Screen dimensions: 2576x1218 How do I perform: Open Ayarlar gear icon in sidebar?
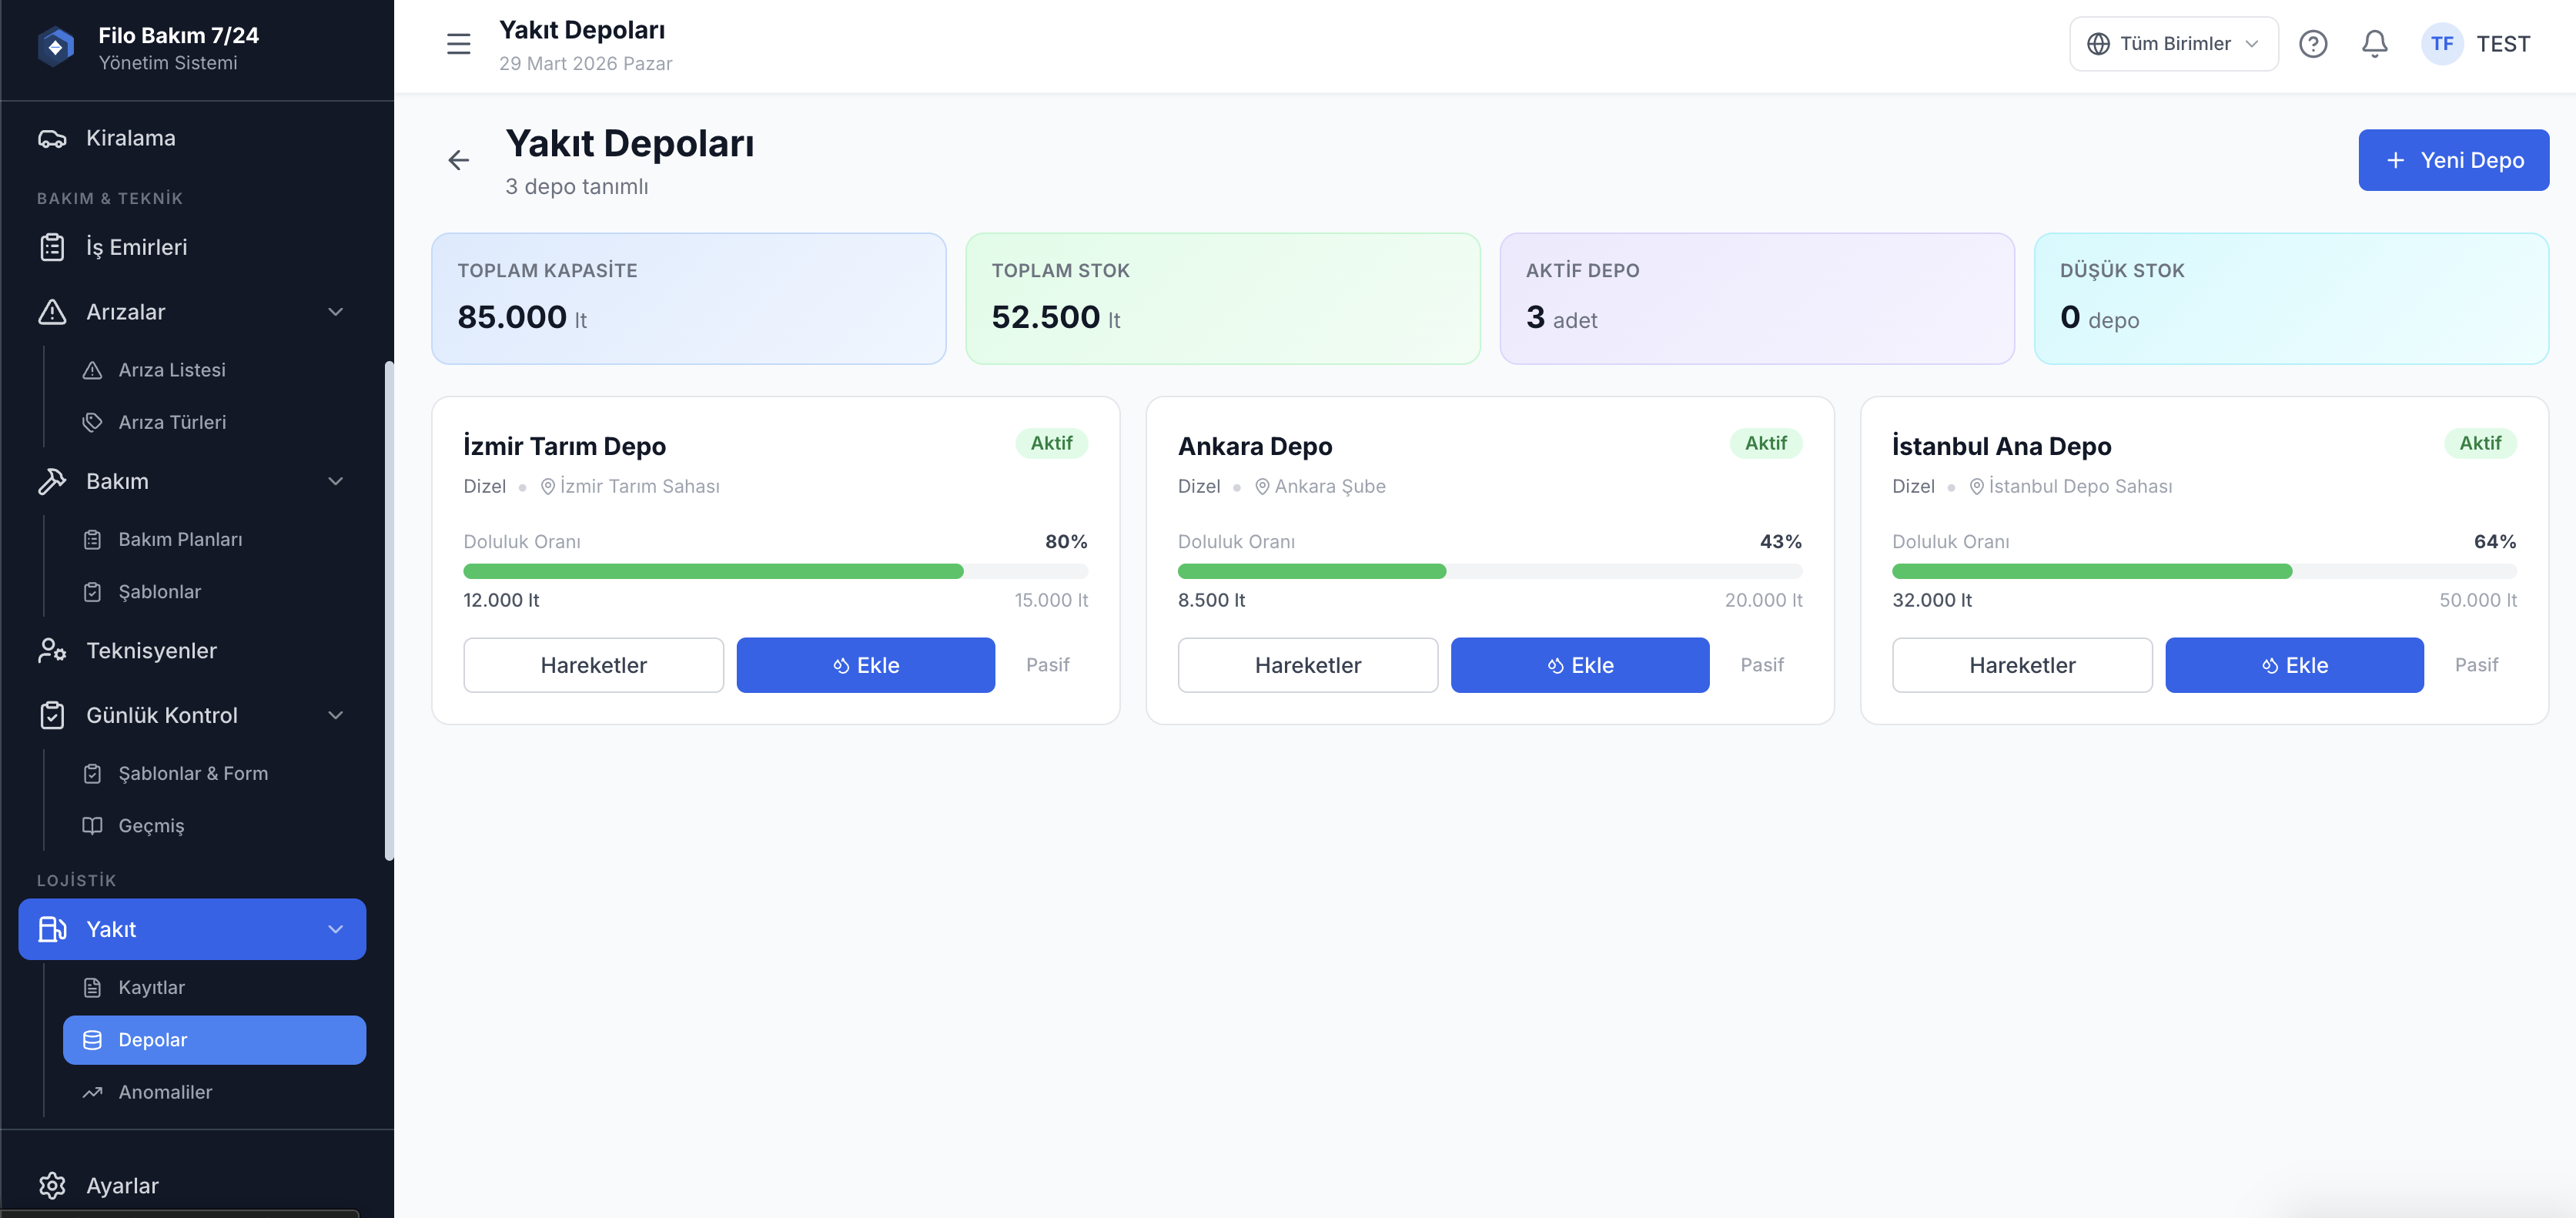click(52, 1185)
